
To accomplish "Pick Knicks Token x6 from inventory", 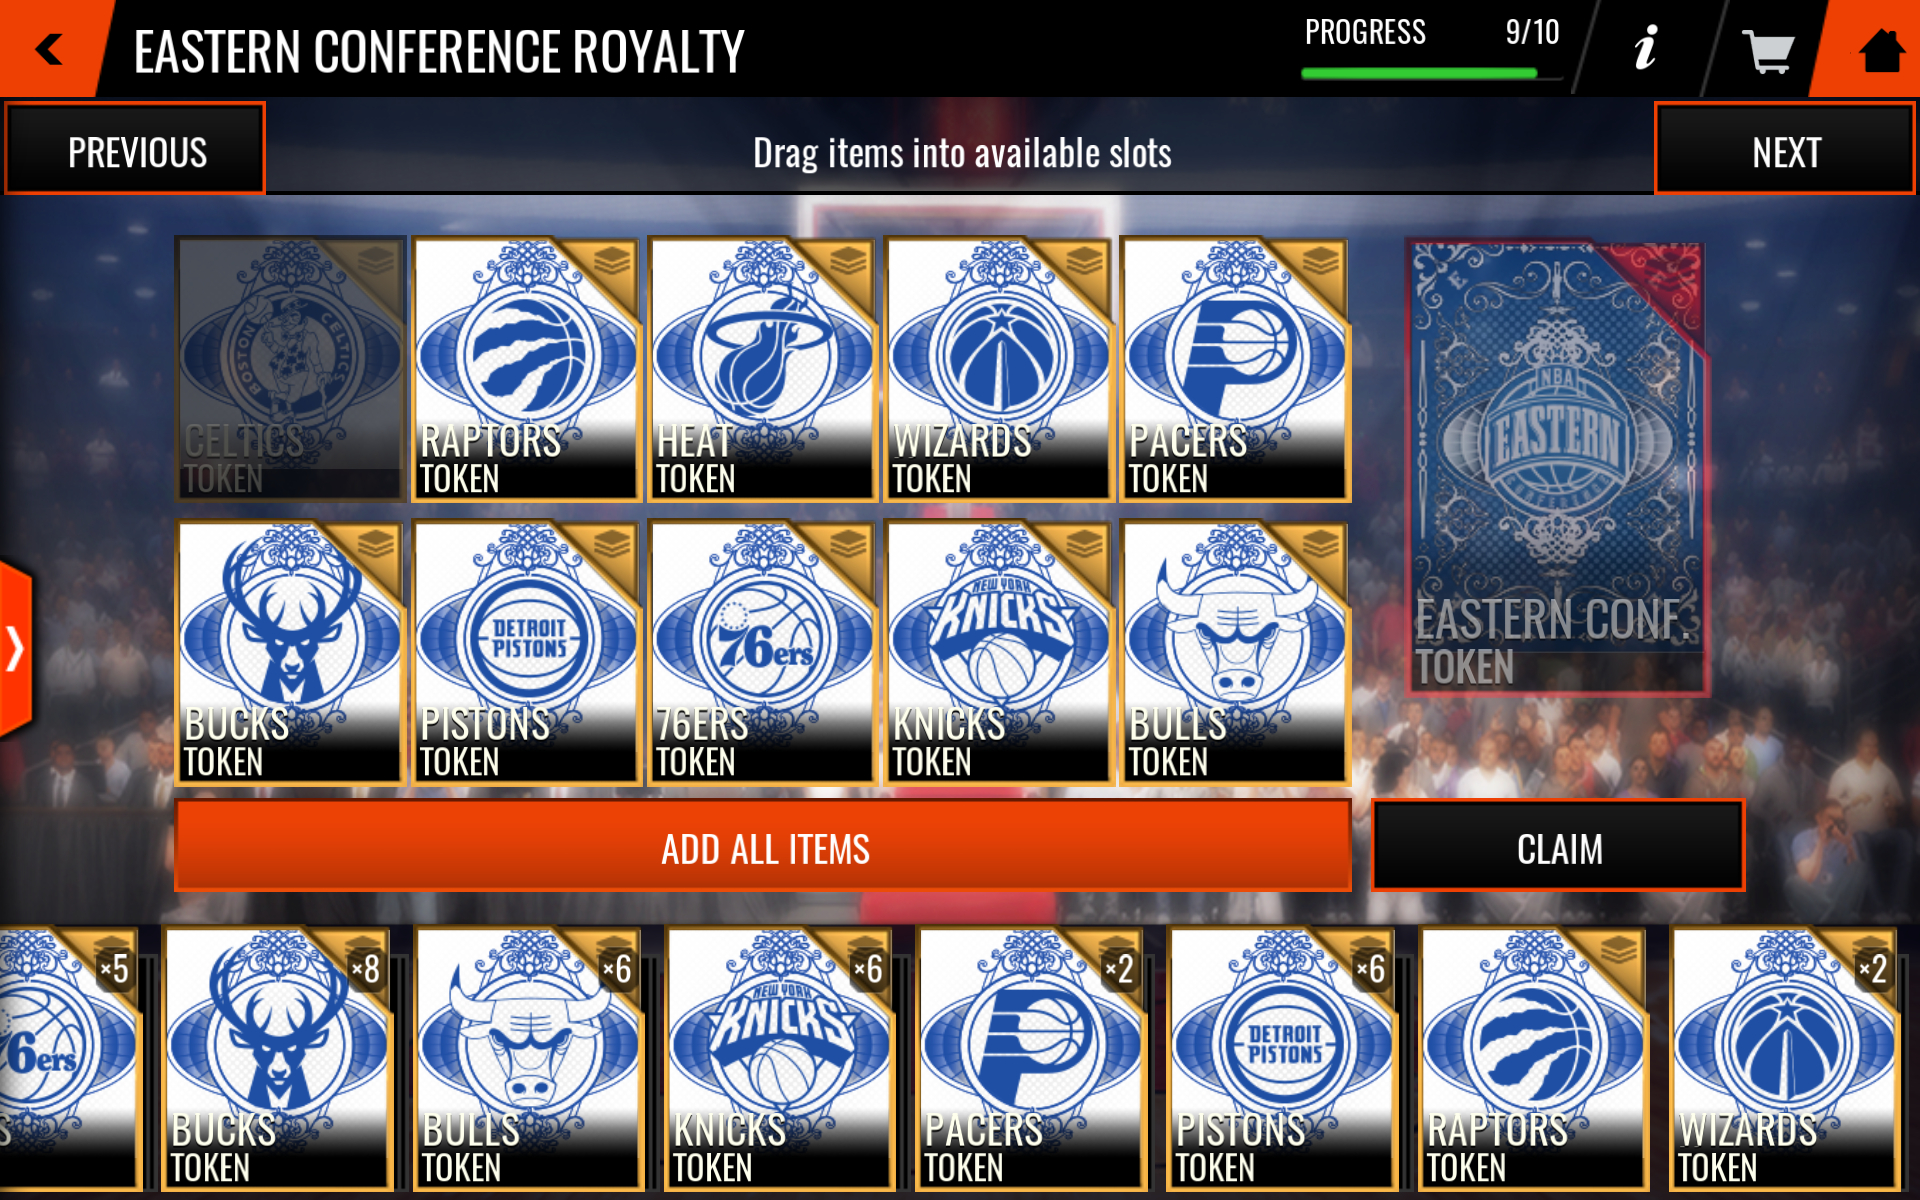I will click(779, 1058).
